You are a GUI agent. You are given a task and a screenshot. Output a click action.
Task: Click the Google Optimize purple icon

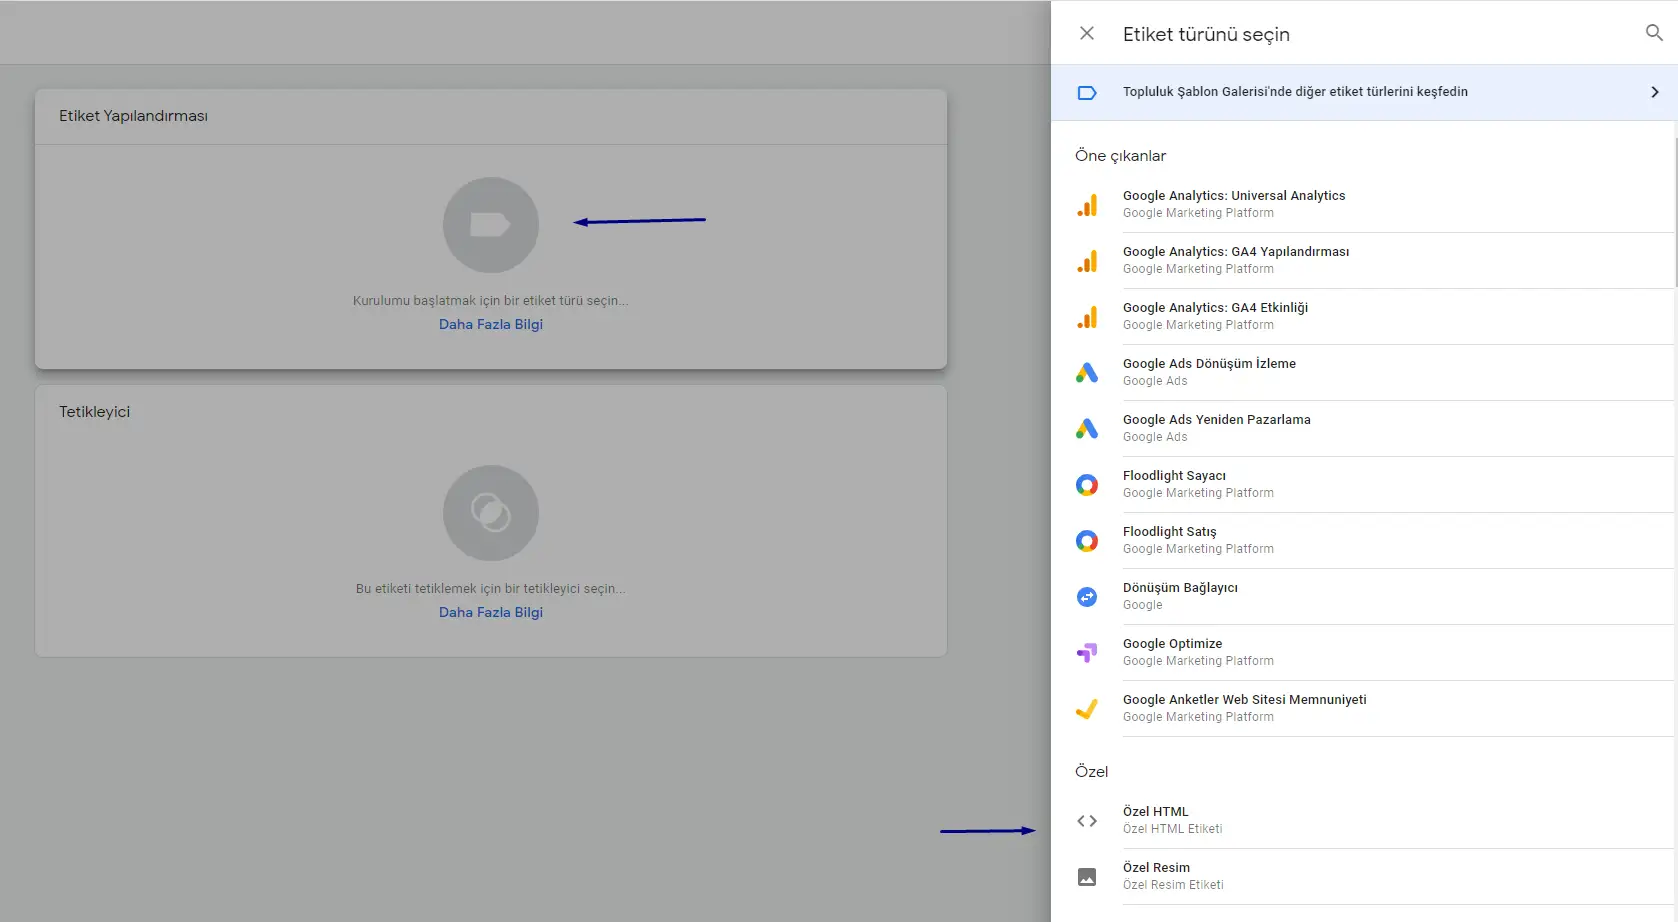[x=1087, y=653]
